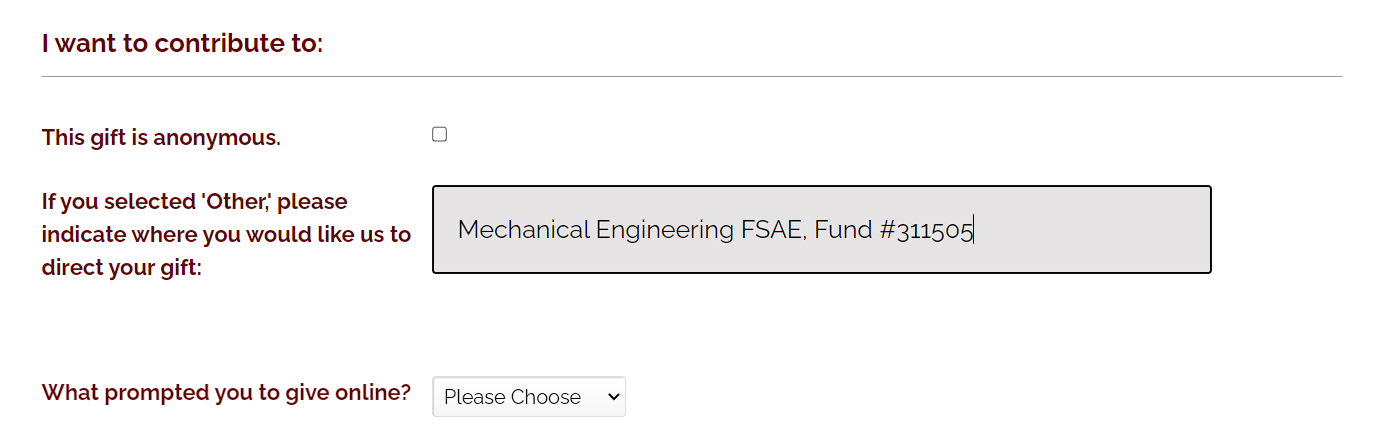
Task: Click the 'What prompted you to give online?' label
Action: [x=226, y=392]
